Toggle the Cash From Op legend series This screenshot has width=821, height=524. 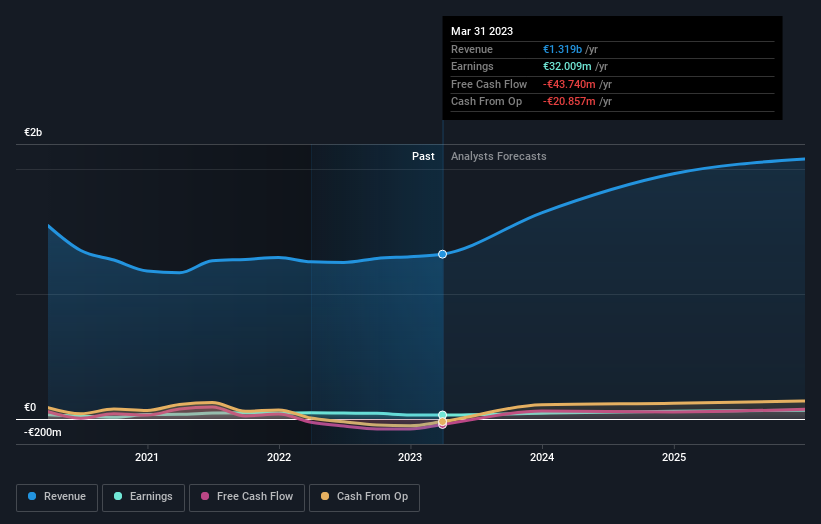pyautogui.click(x=364, y=497)
